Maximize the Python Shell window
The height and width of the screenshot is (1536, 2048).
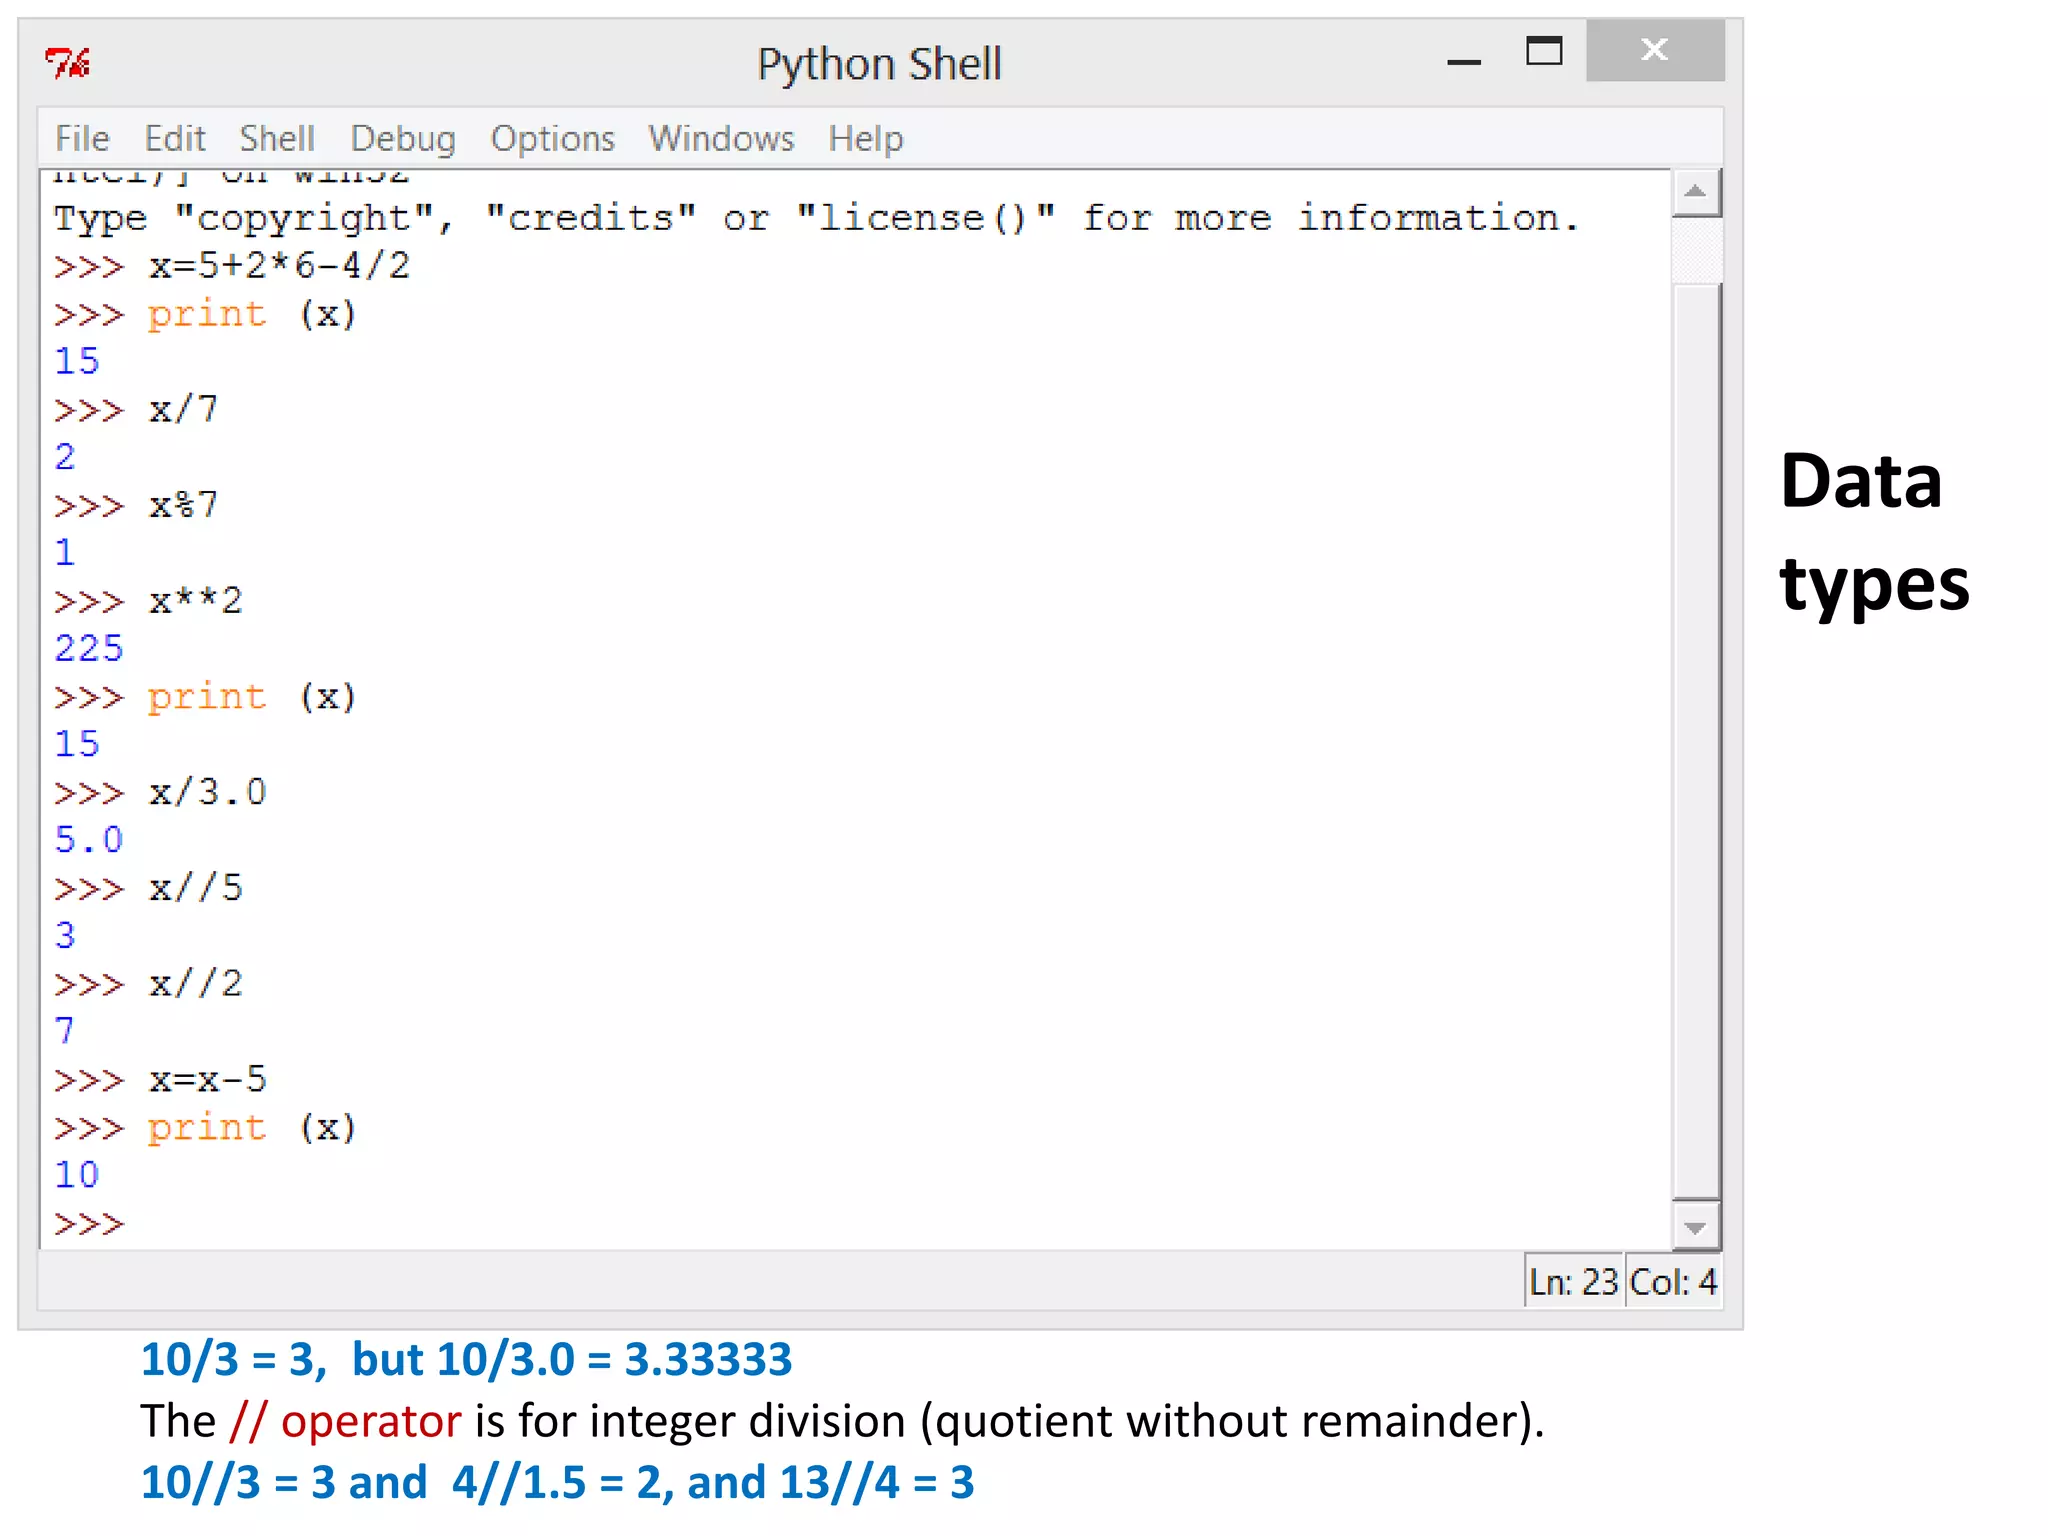[1544, 51]
